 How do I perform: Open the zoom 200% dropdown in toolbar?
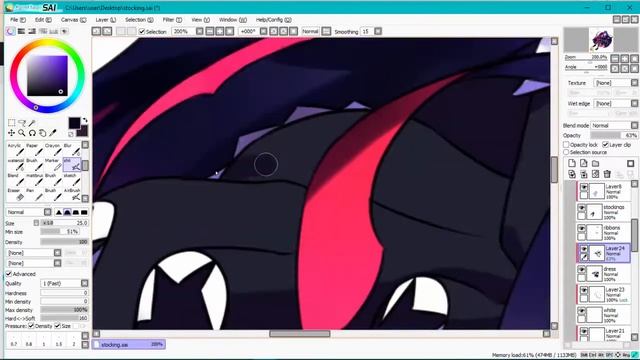200,31
